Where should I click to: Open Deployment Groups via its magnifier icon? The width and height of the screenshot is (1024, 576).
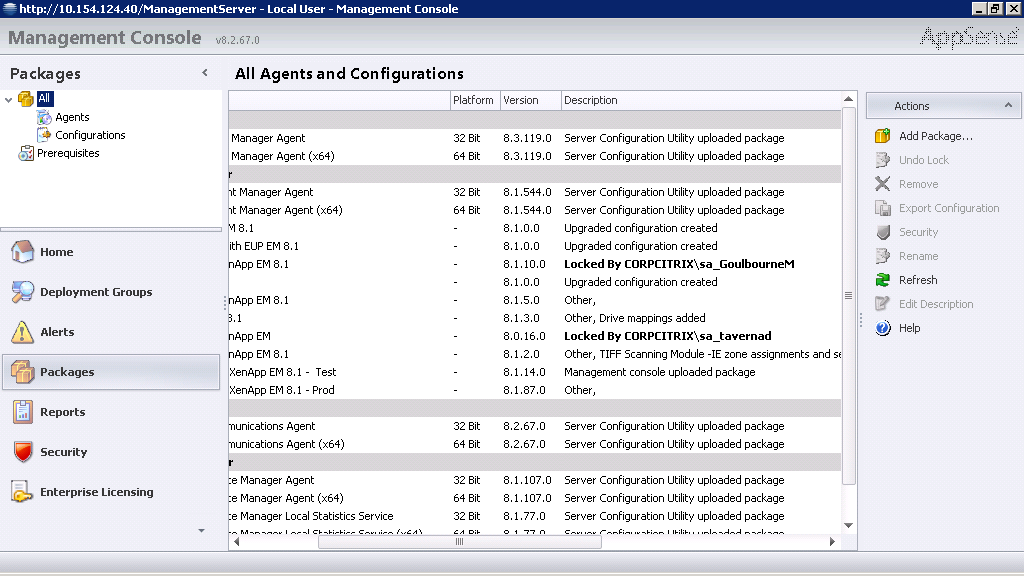23,292
